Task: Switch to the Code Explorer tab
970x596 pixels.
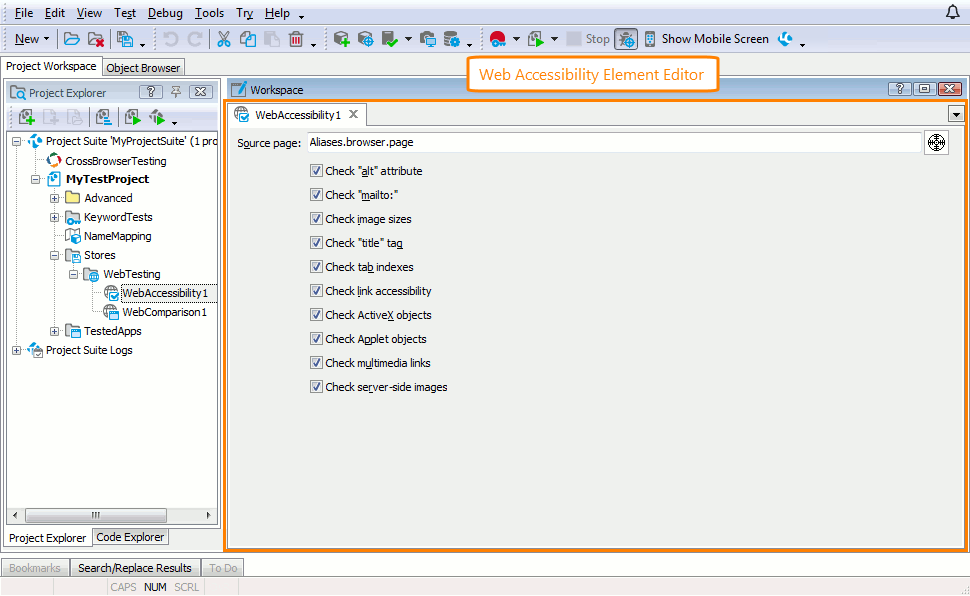Action: pos(130,537)
